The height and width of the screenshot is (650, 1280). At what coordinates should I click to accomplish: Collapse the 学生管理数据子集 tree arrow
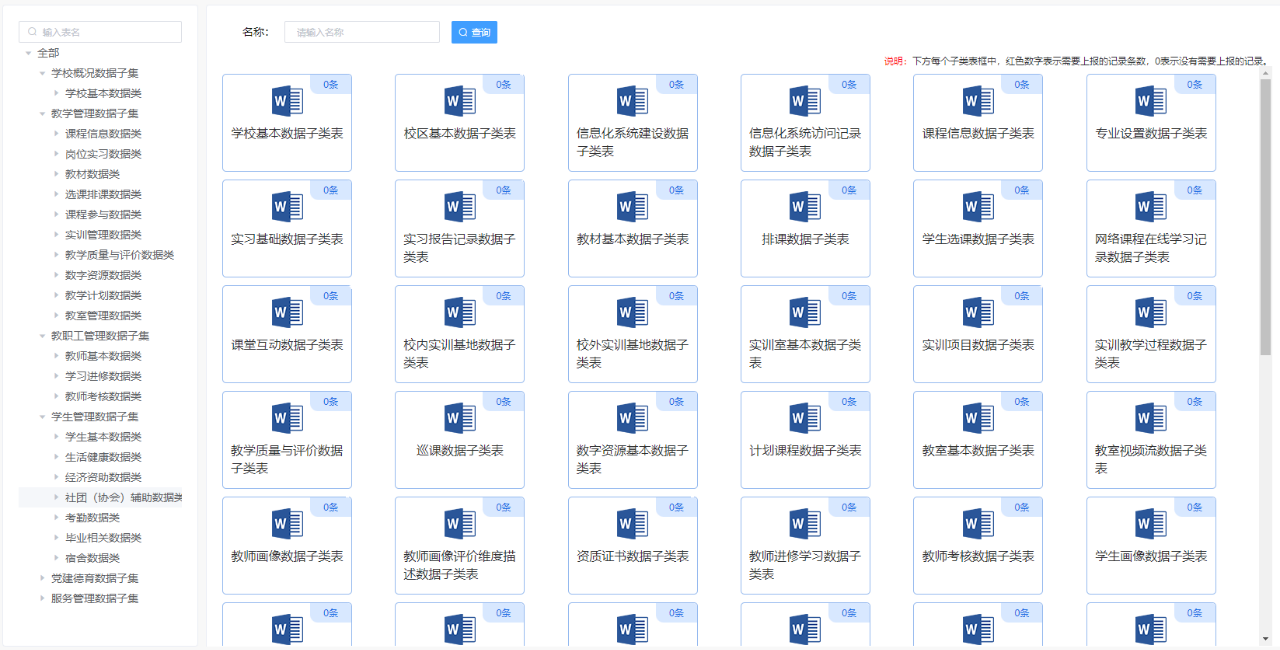click(x=42, y=417)
